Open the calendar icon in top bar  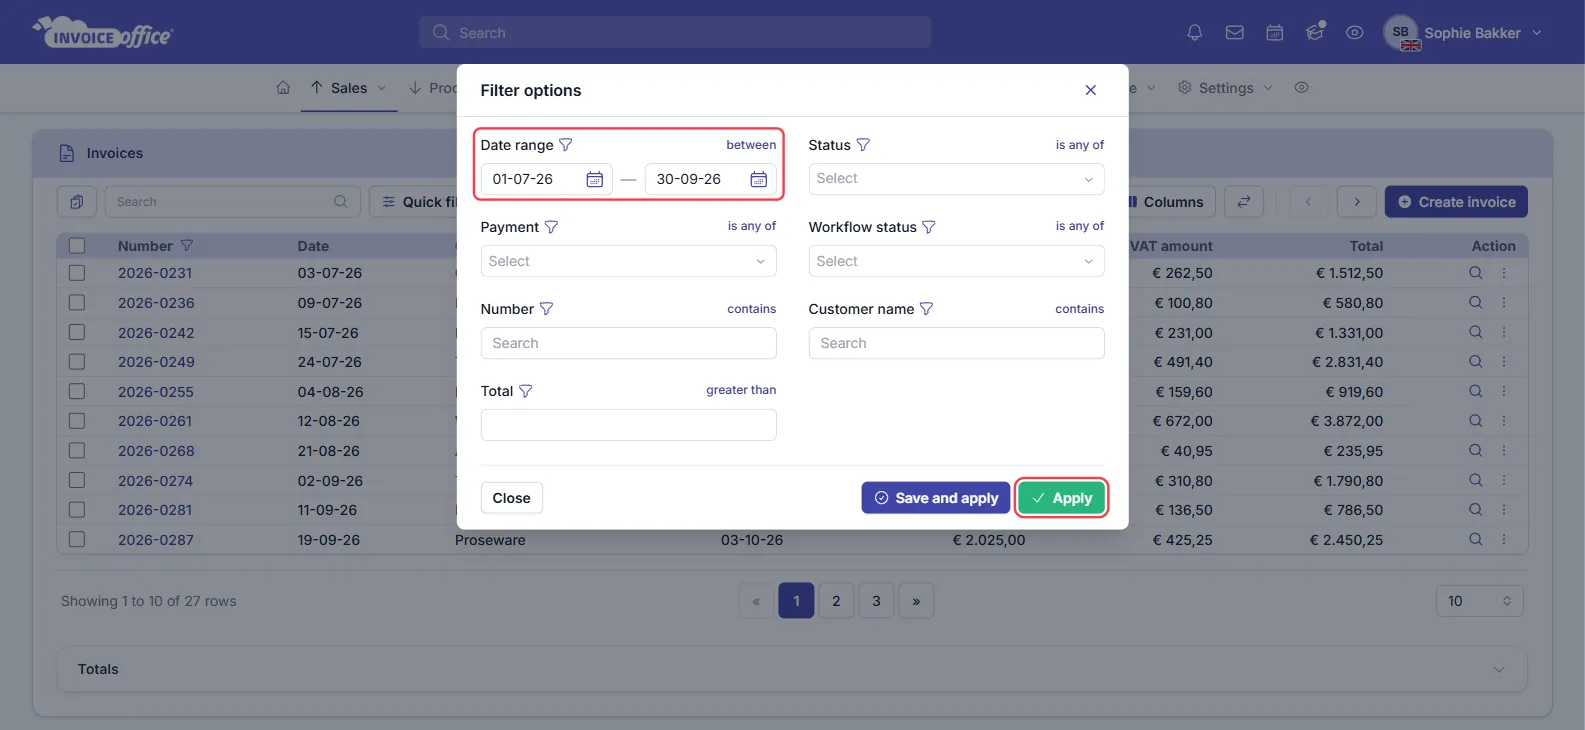(1275, 33)
